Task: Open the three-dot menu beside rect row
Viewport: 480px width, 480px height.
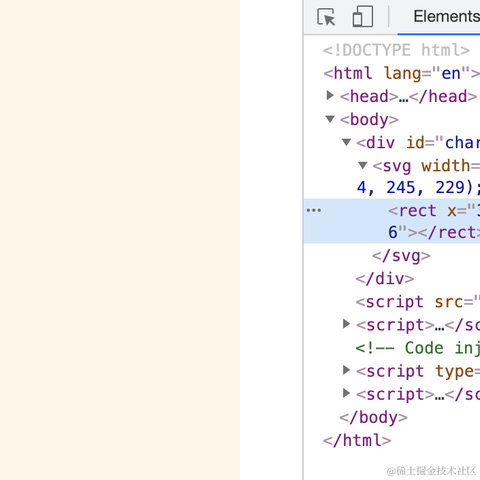Action: pos(314,210)
